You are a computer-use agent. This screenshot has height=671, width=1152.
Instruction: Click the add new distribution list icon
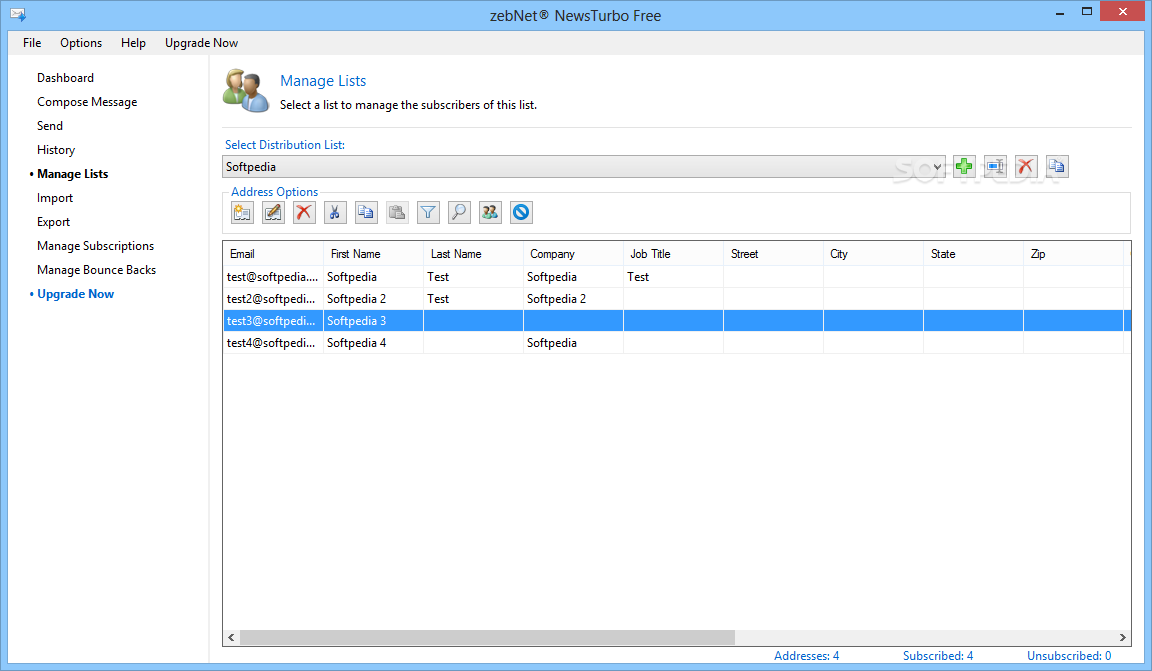click(964, 167)
